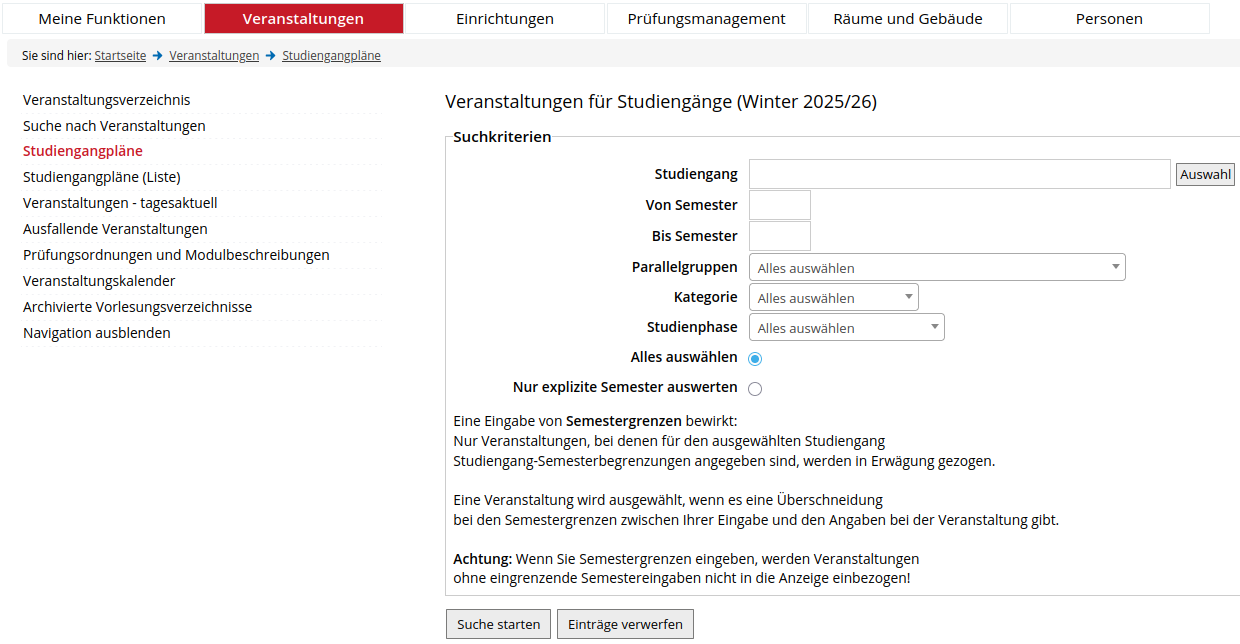Click into the Studiengang input field
1240x644 pixels.
(x=958, y=173)
